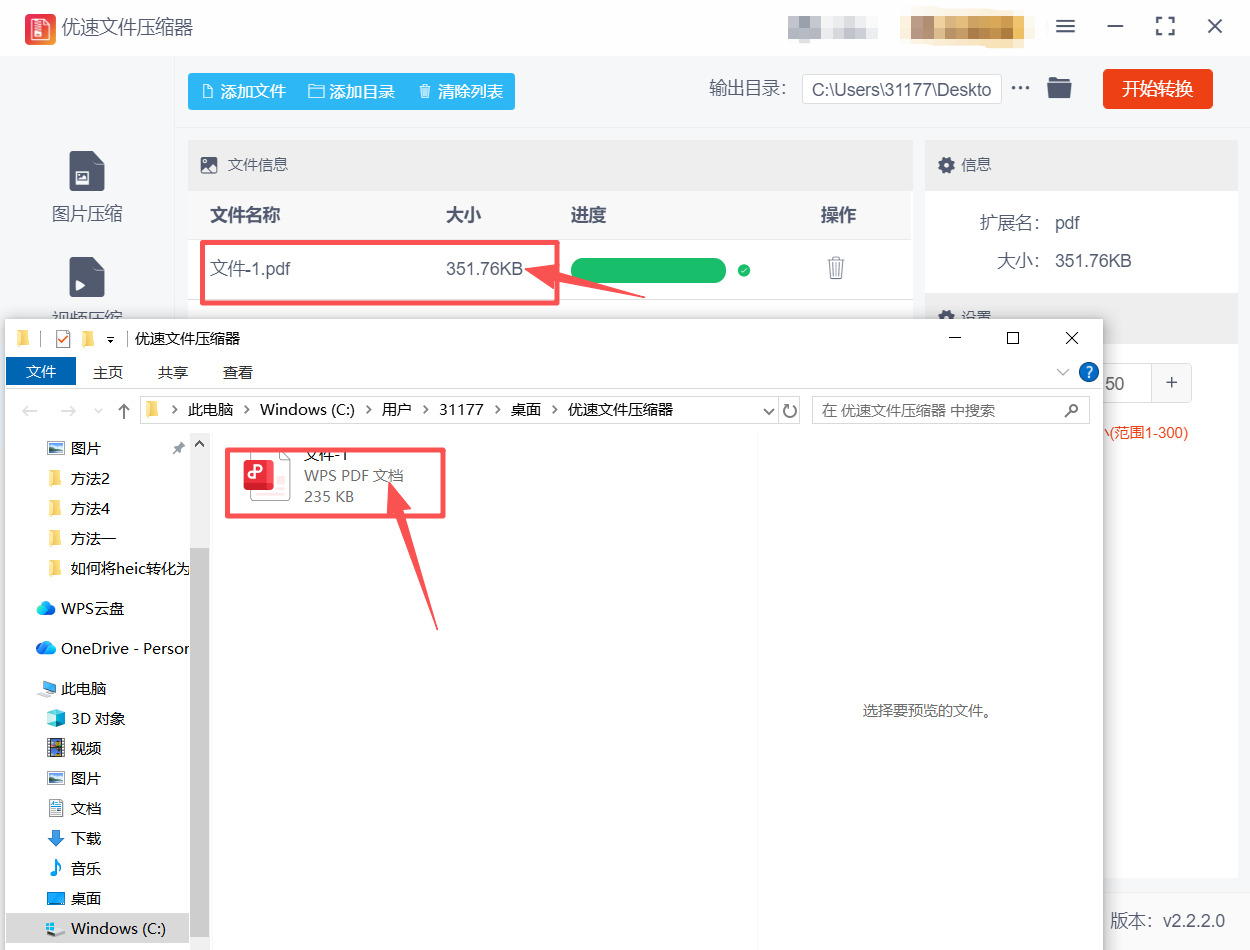Image resolution: width=1250 pixels, height=950 pixels.
Task: Collapse the Explorer ribbon with the chevron
Action: [x=1063, y=371]
